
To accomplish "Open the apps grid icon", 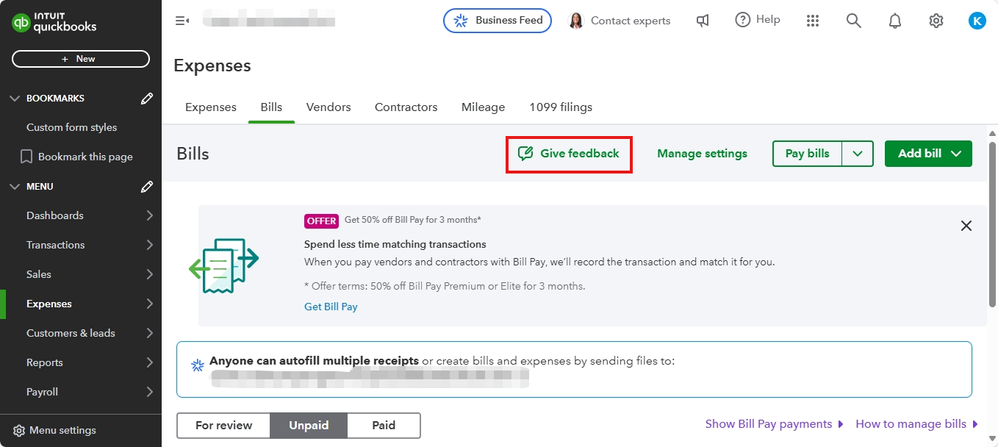I will (813, 20).
